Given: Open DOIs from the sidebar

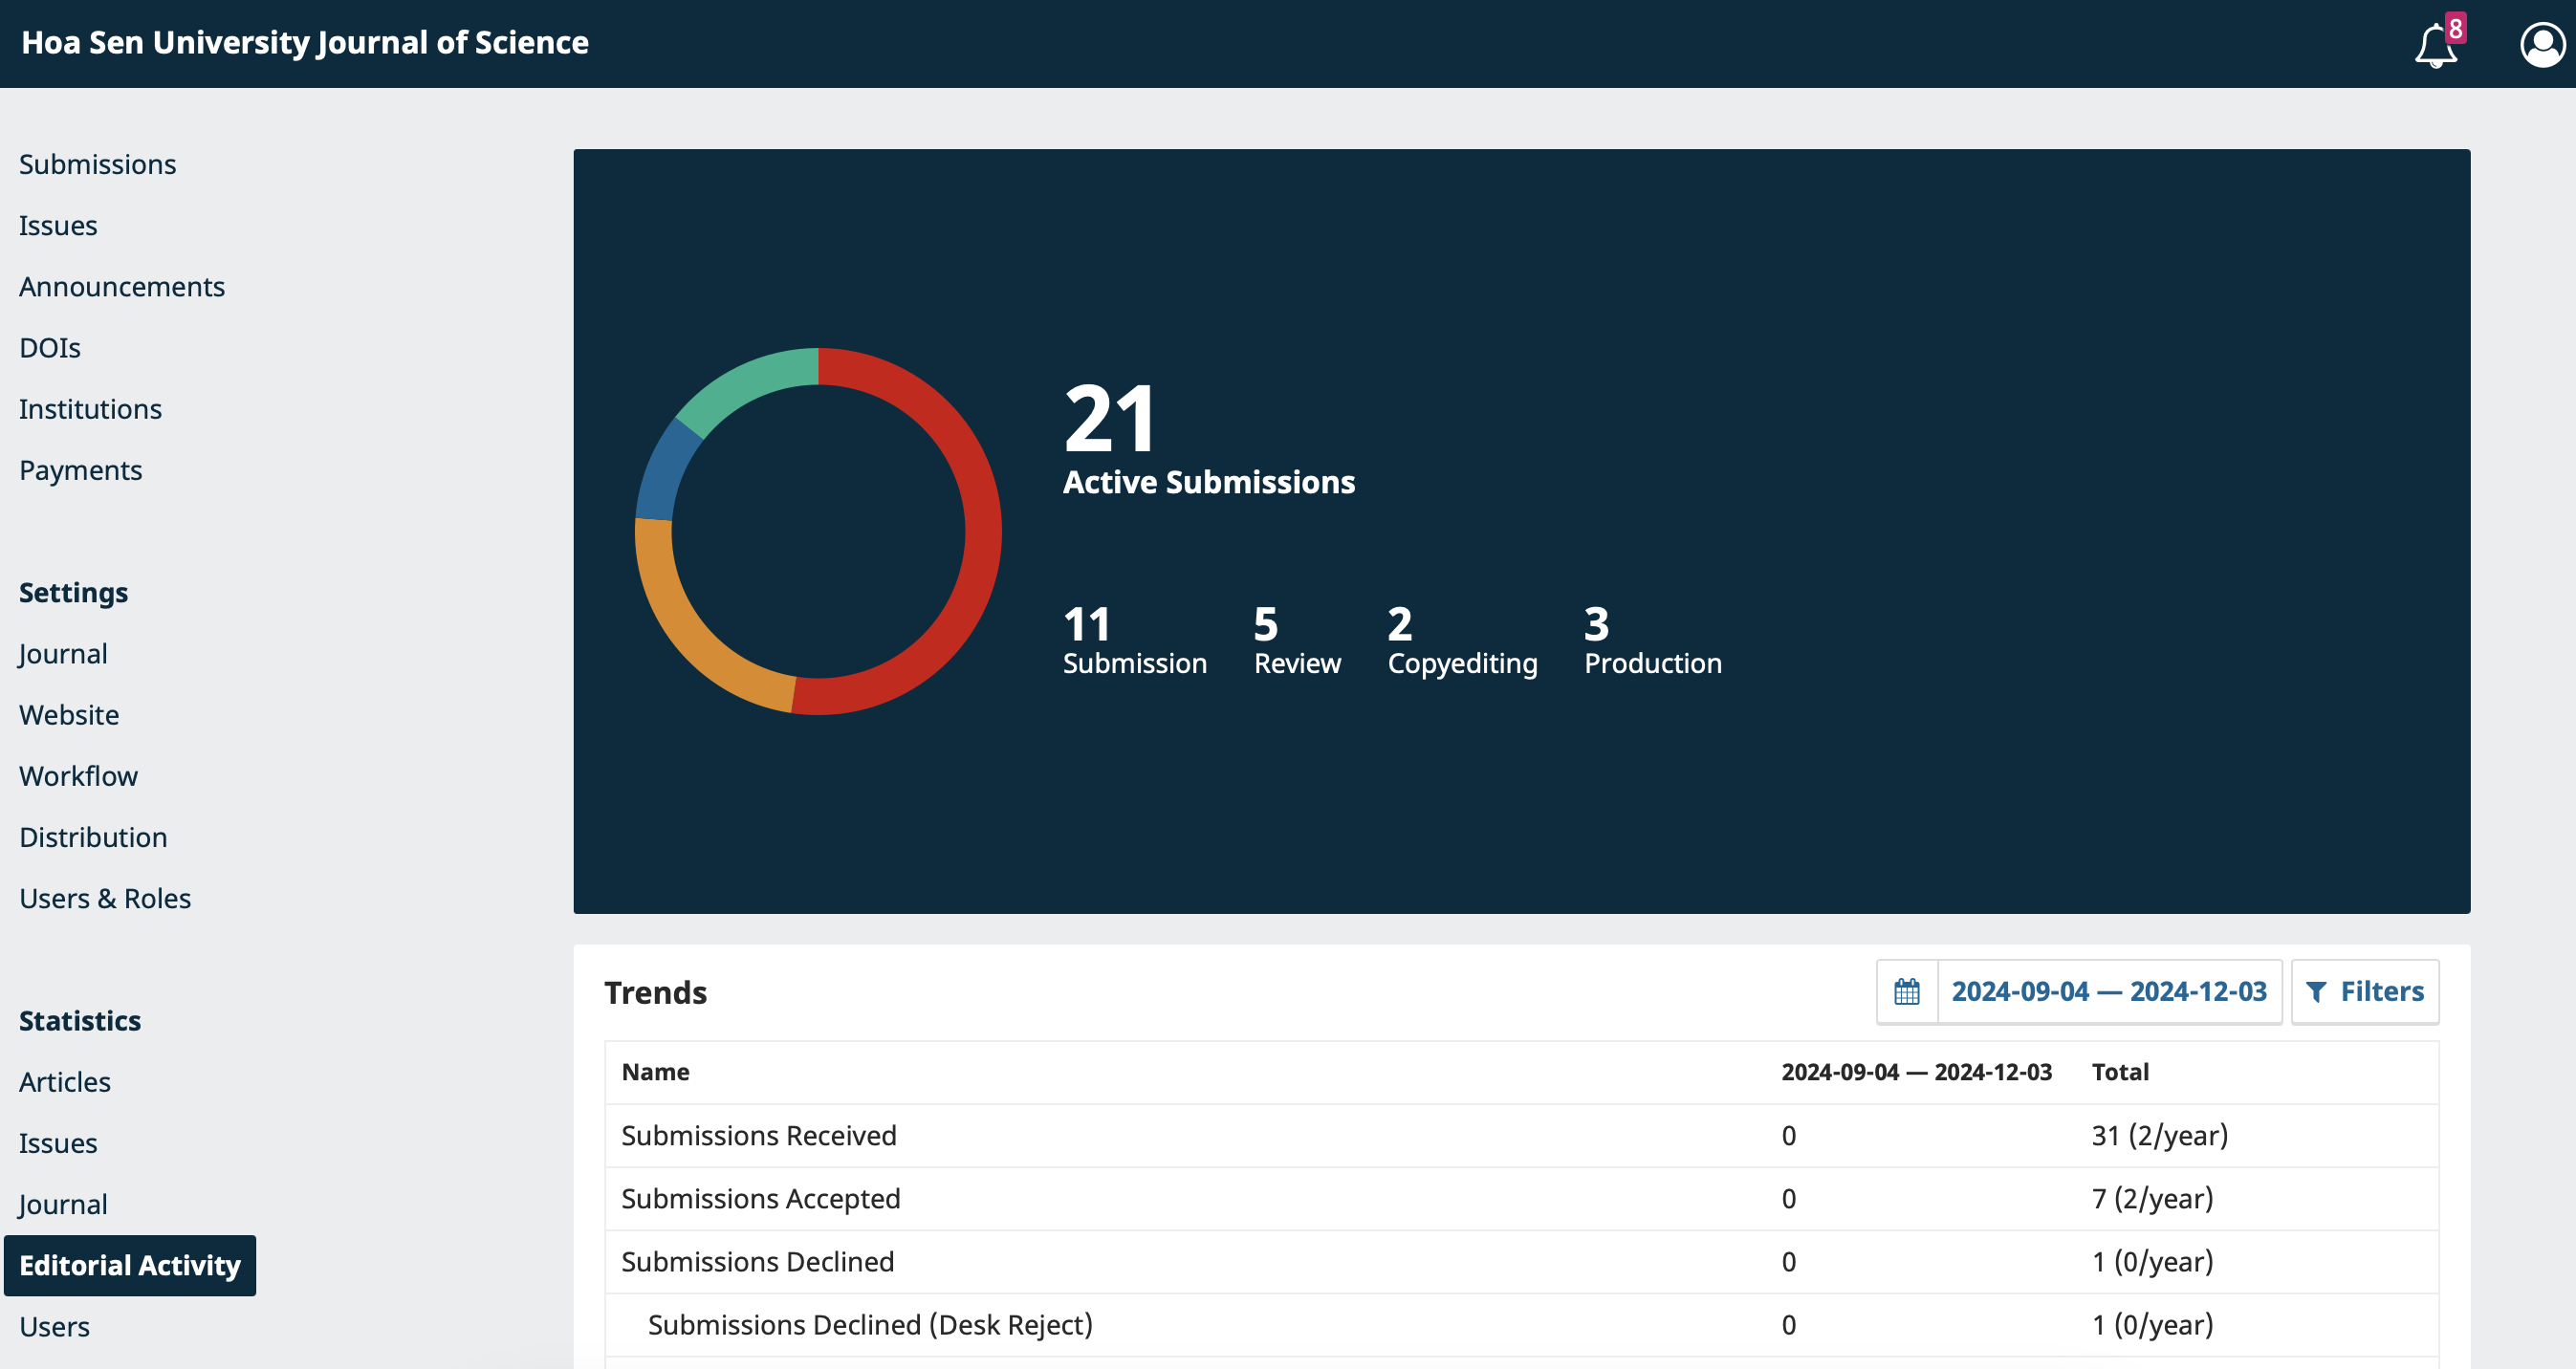Looking at the screenshot, I should click(49, 347).
